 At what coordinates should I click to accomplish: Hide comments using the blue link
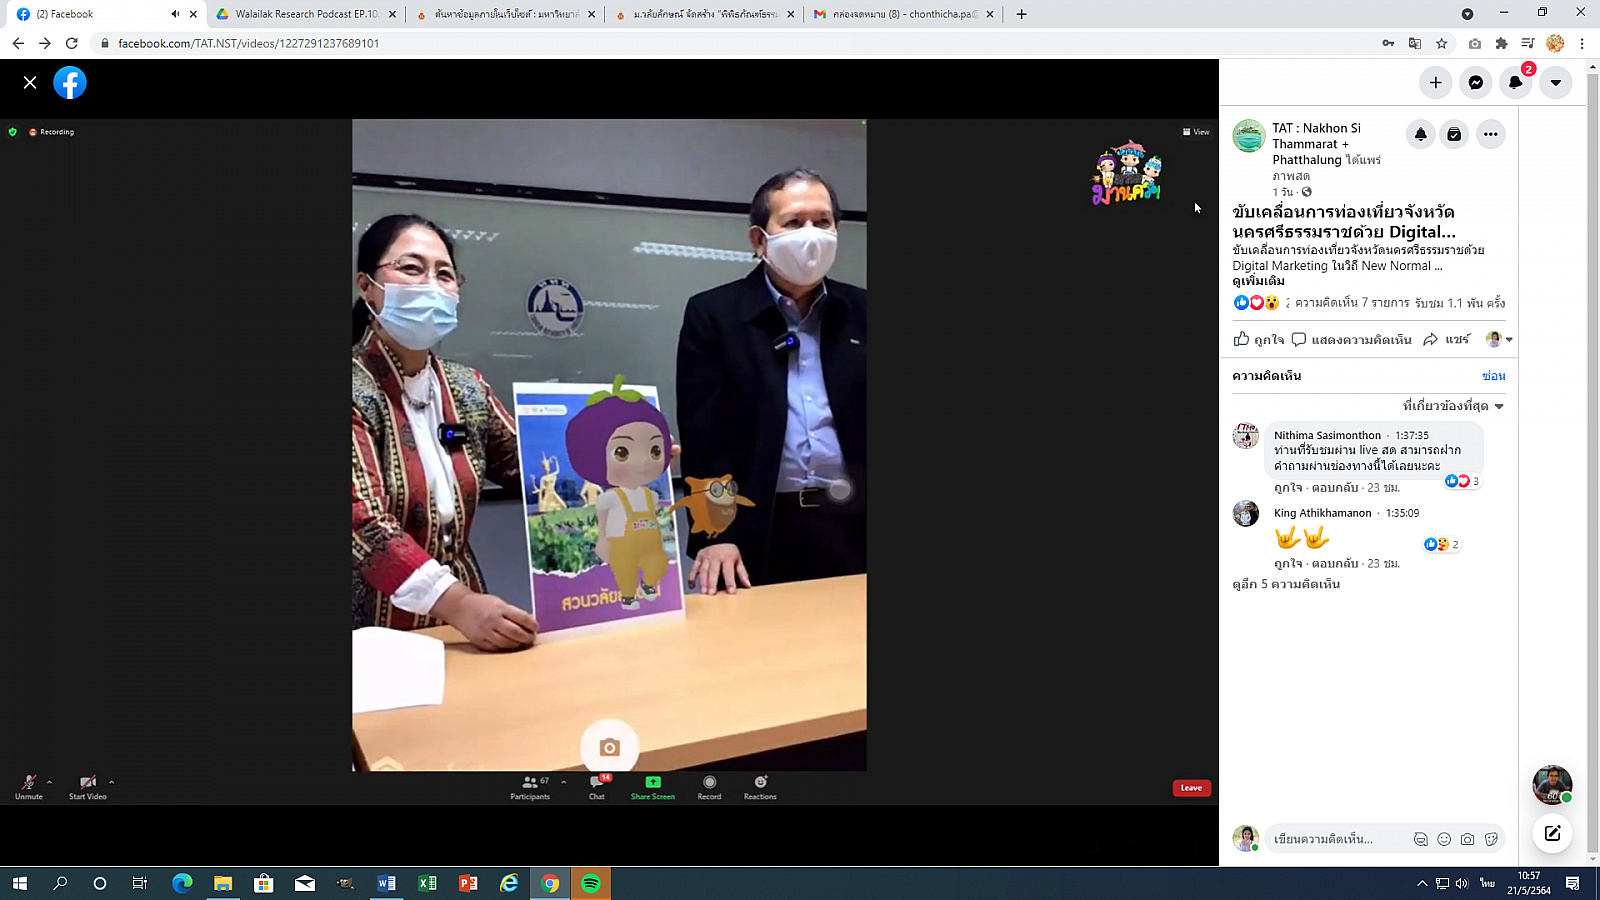(x=1493, y=376)
